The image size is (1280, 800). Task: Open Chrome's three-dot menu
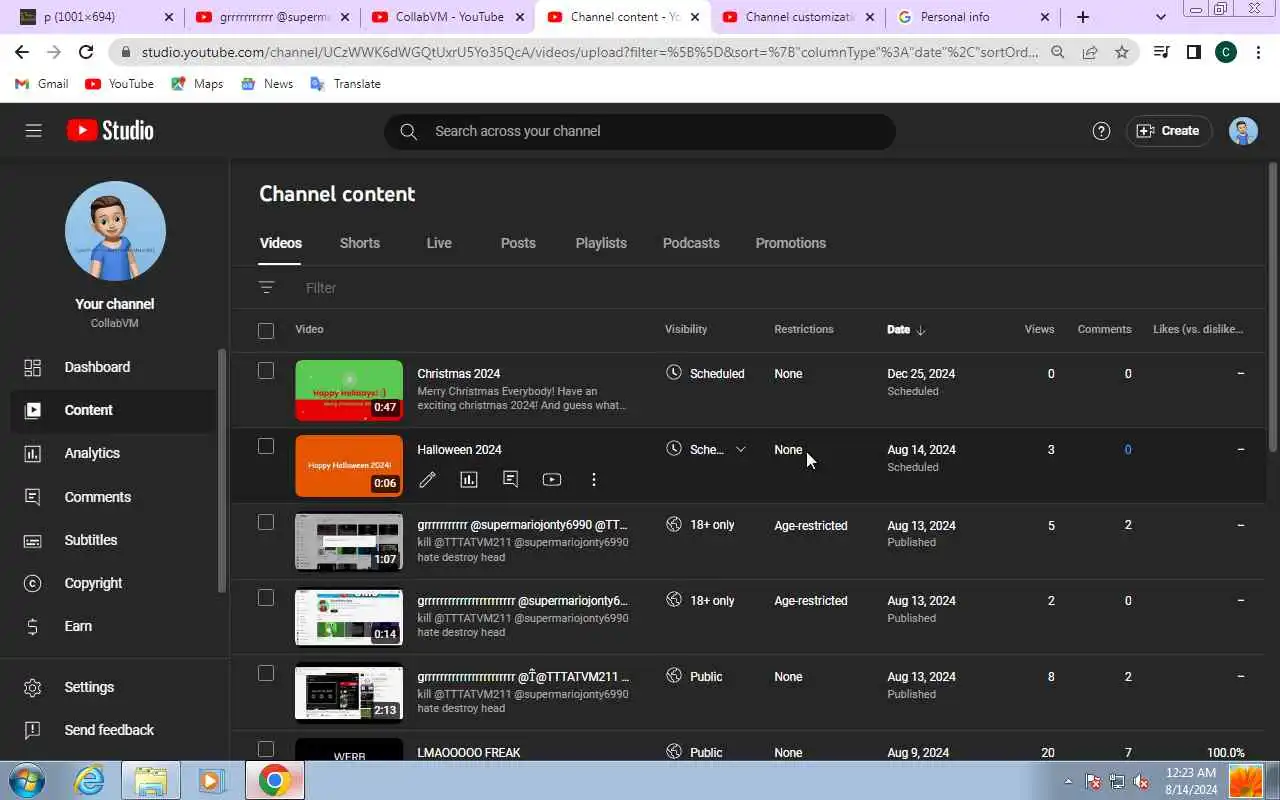click(x=1258, y=52)
